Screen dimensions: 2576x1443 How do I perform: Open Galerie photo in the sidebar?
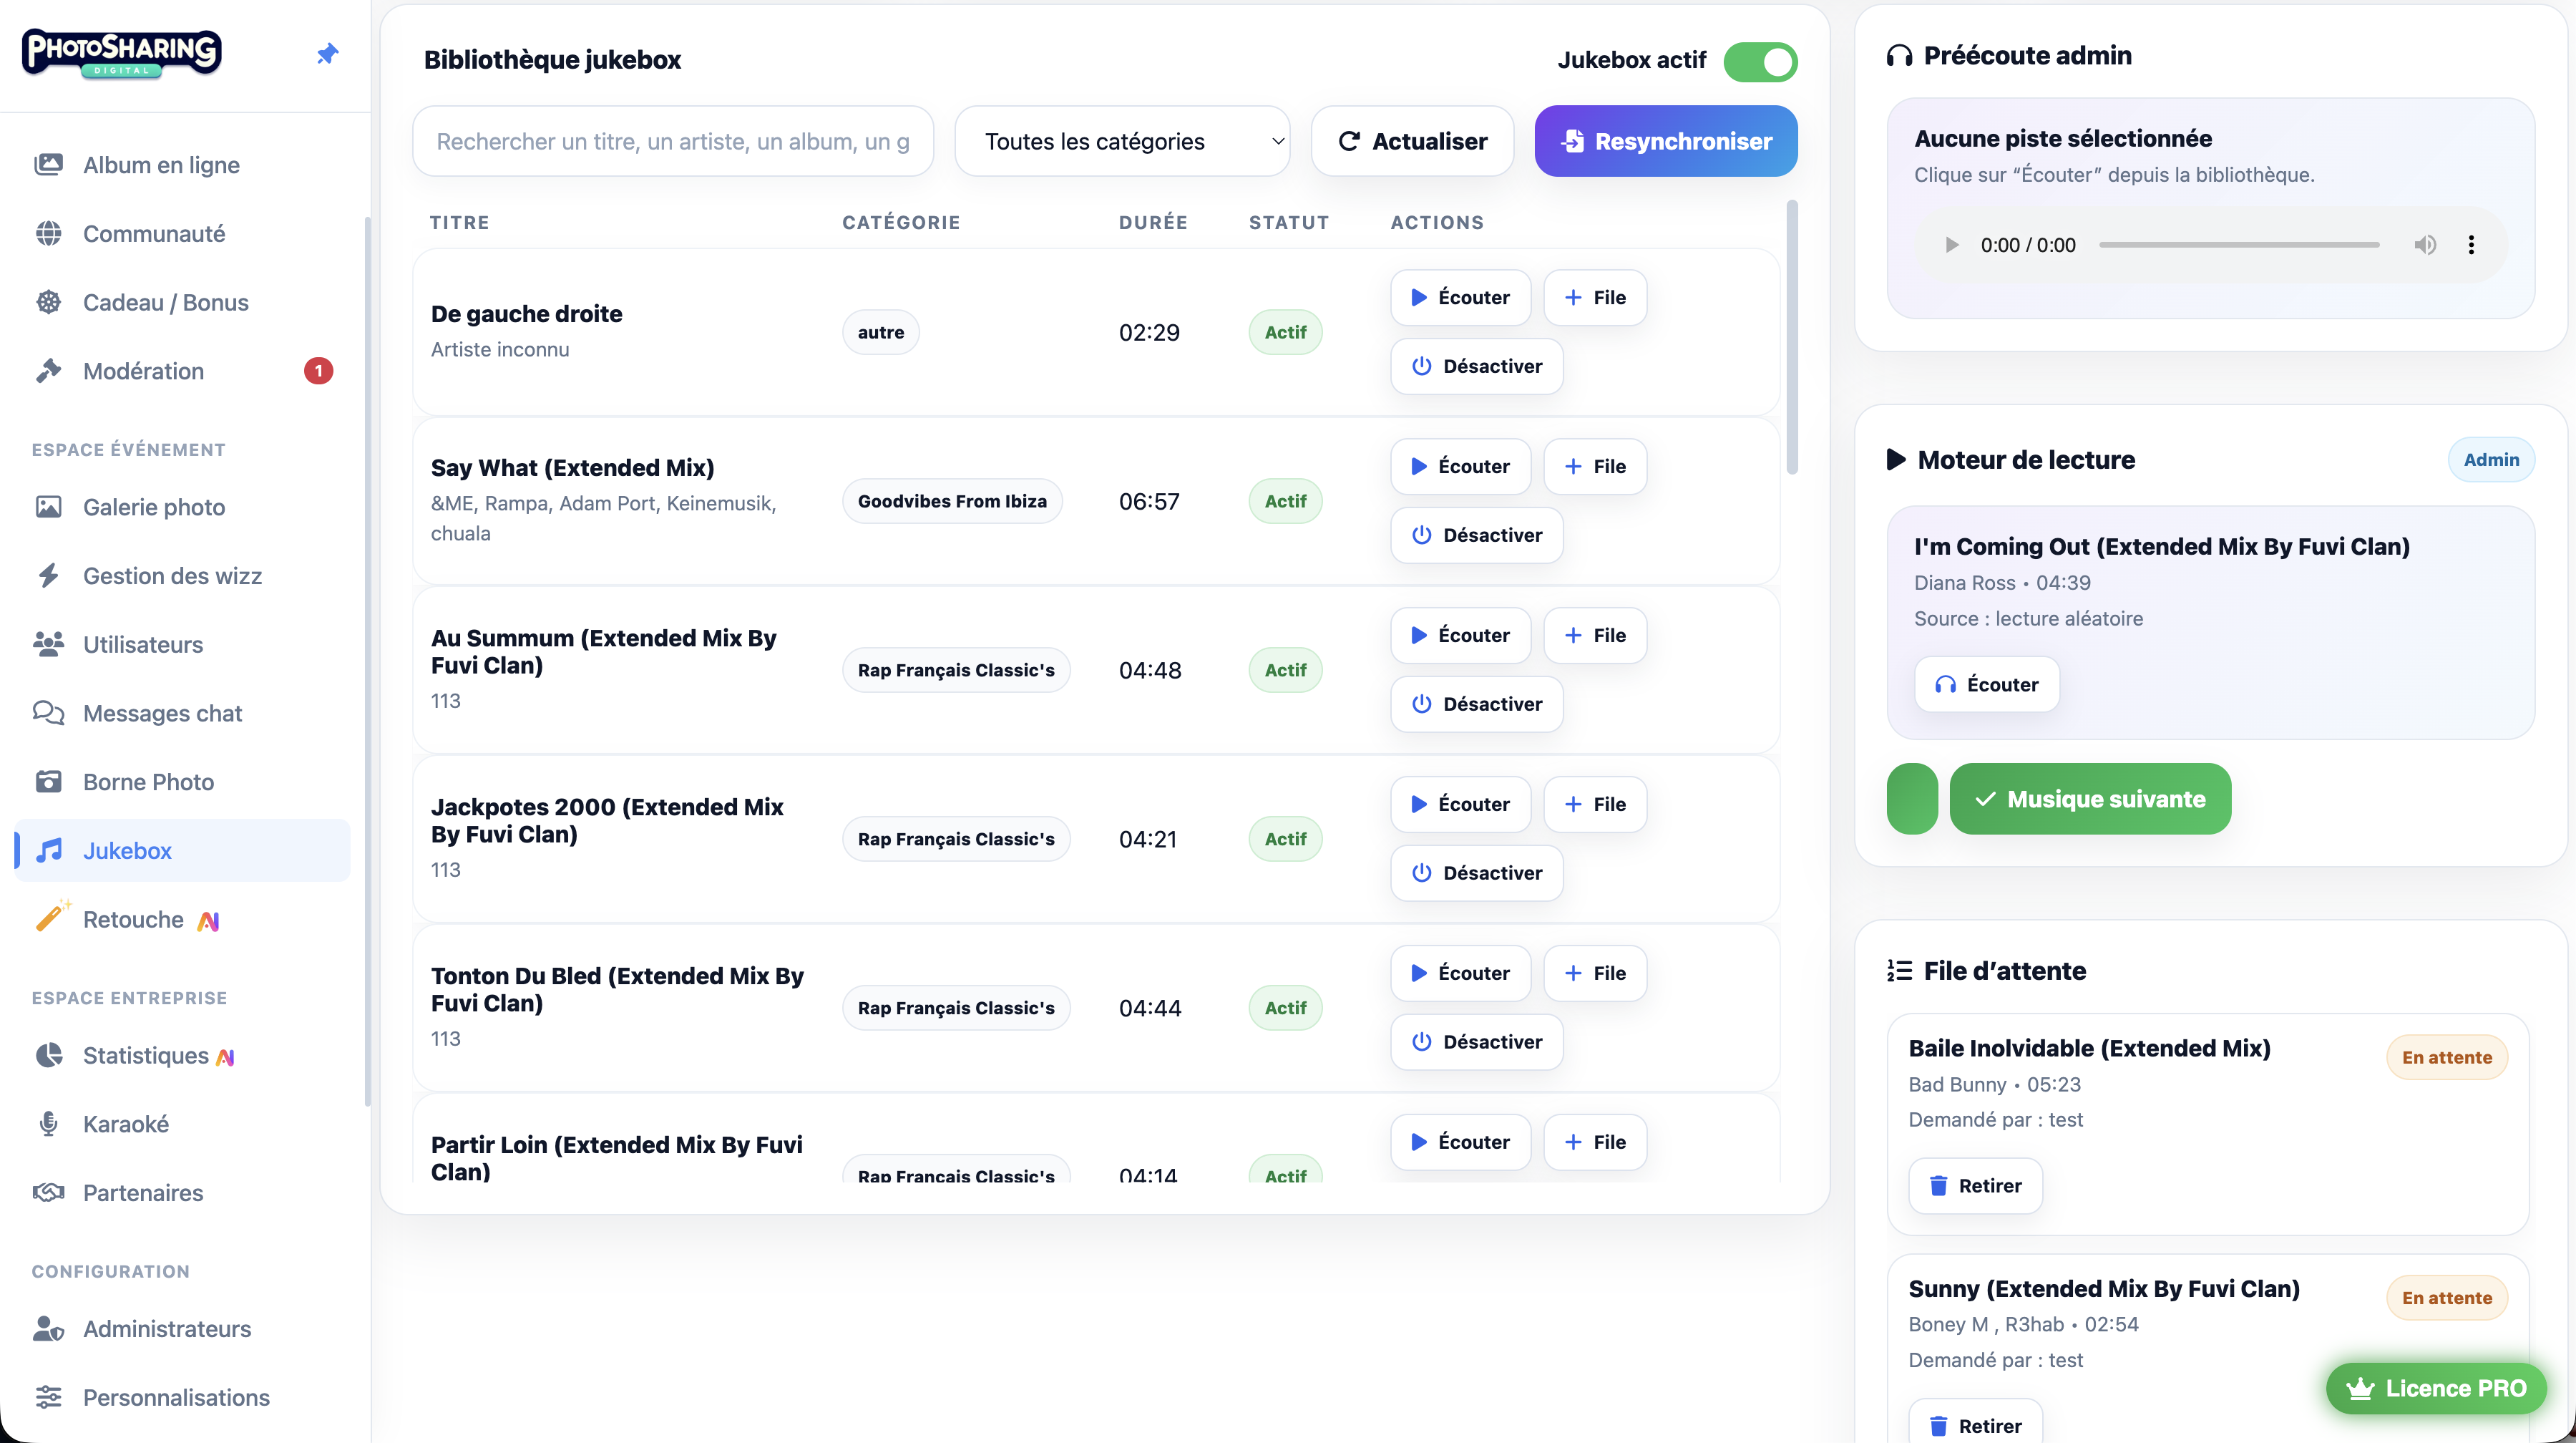coord(154,507)
